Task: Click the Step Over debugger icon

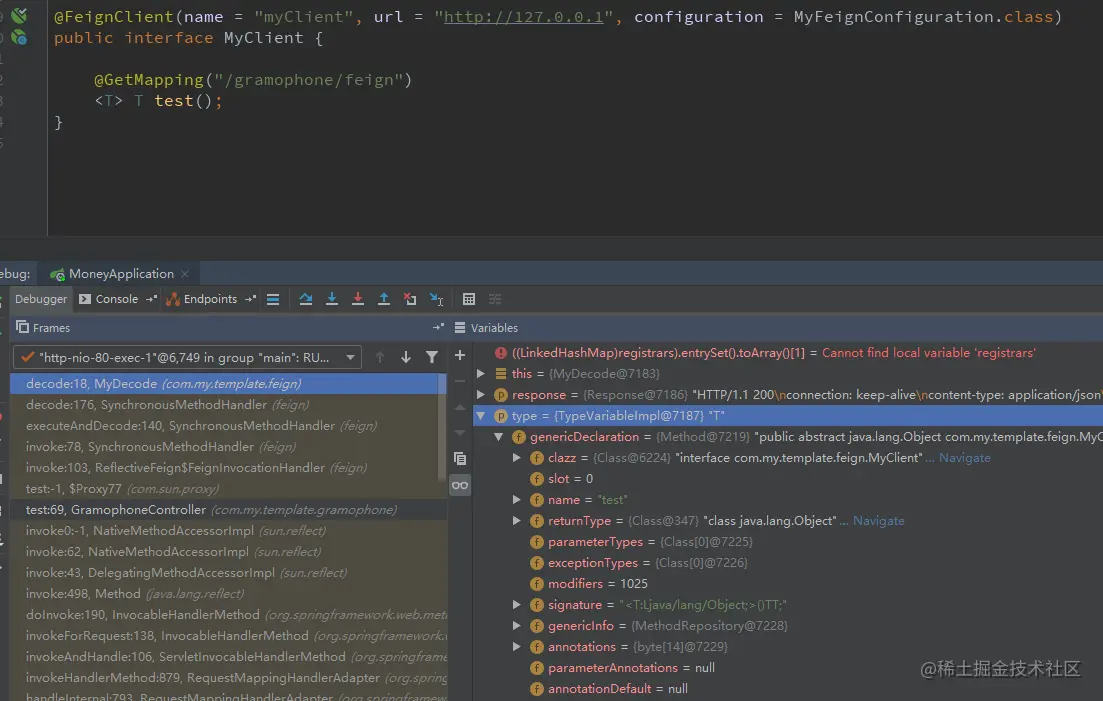Action: pos(305,299)
